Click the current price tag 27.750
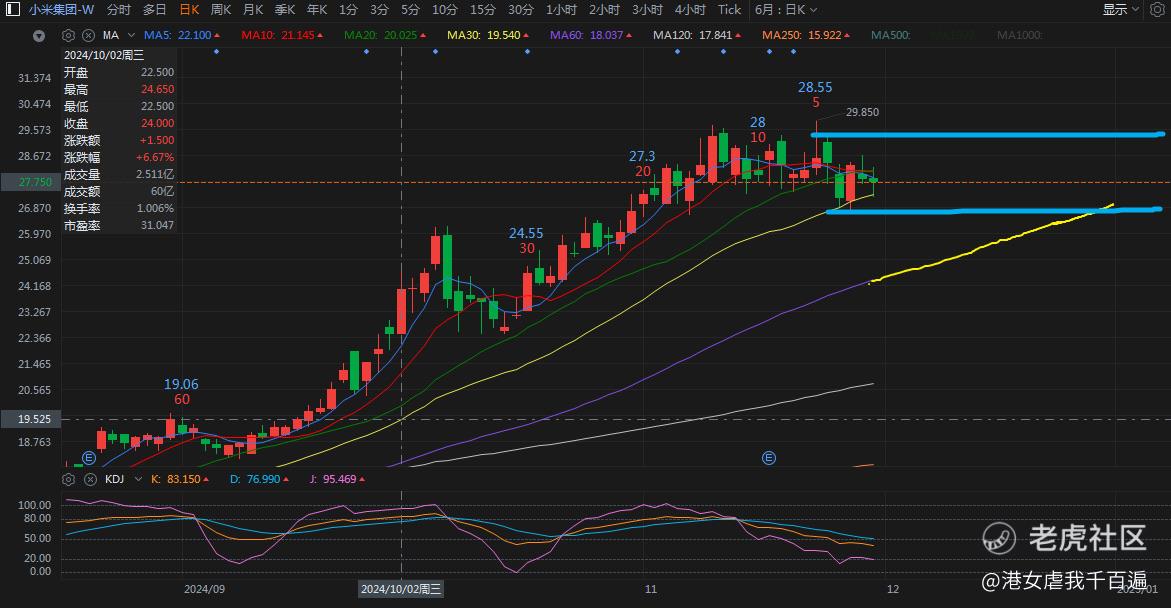This screenshot has width=1171, height=608. tap(31, 182)
